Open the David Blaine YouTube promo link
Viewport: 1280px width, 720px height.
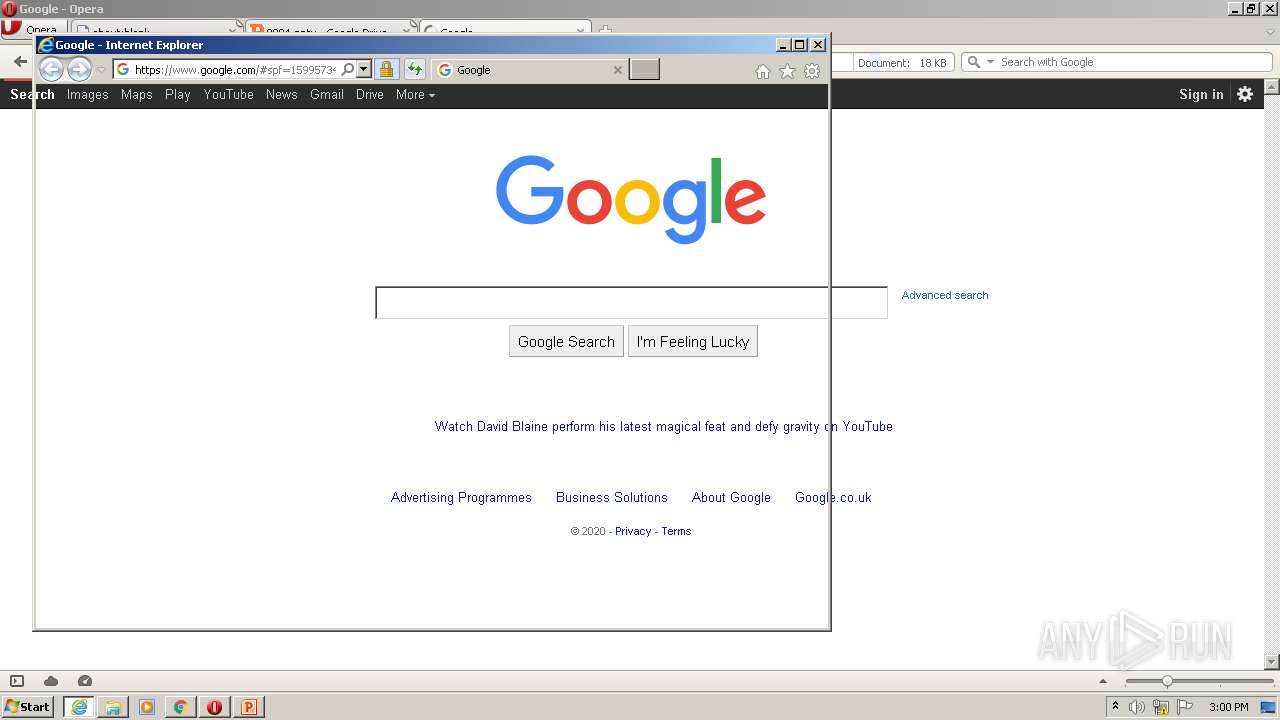(x=663, y=426)
